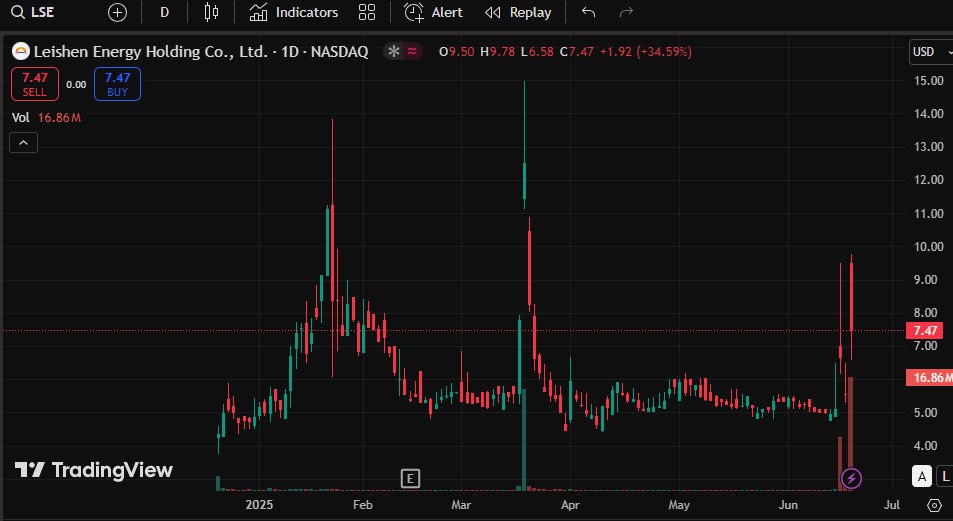Image resolution: width=953 pixels, height=521 pixels.
Task: Select the Vol 16.86 M indicator legend
Action: (47, 117)
